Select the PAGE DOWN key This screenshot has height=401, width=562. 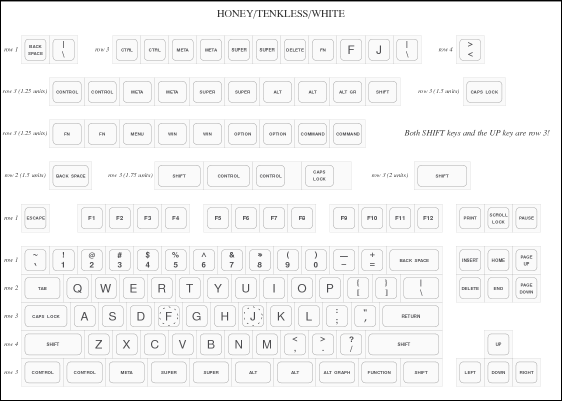tap(526, 288)
